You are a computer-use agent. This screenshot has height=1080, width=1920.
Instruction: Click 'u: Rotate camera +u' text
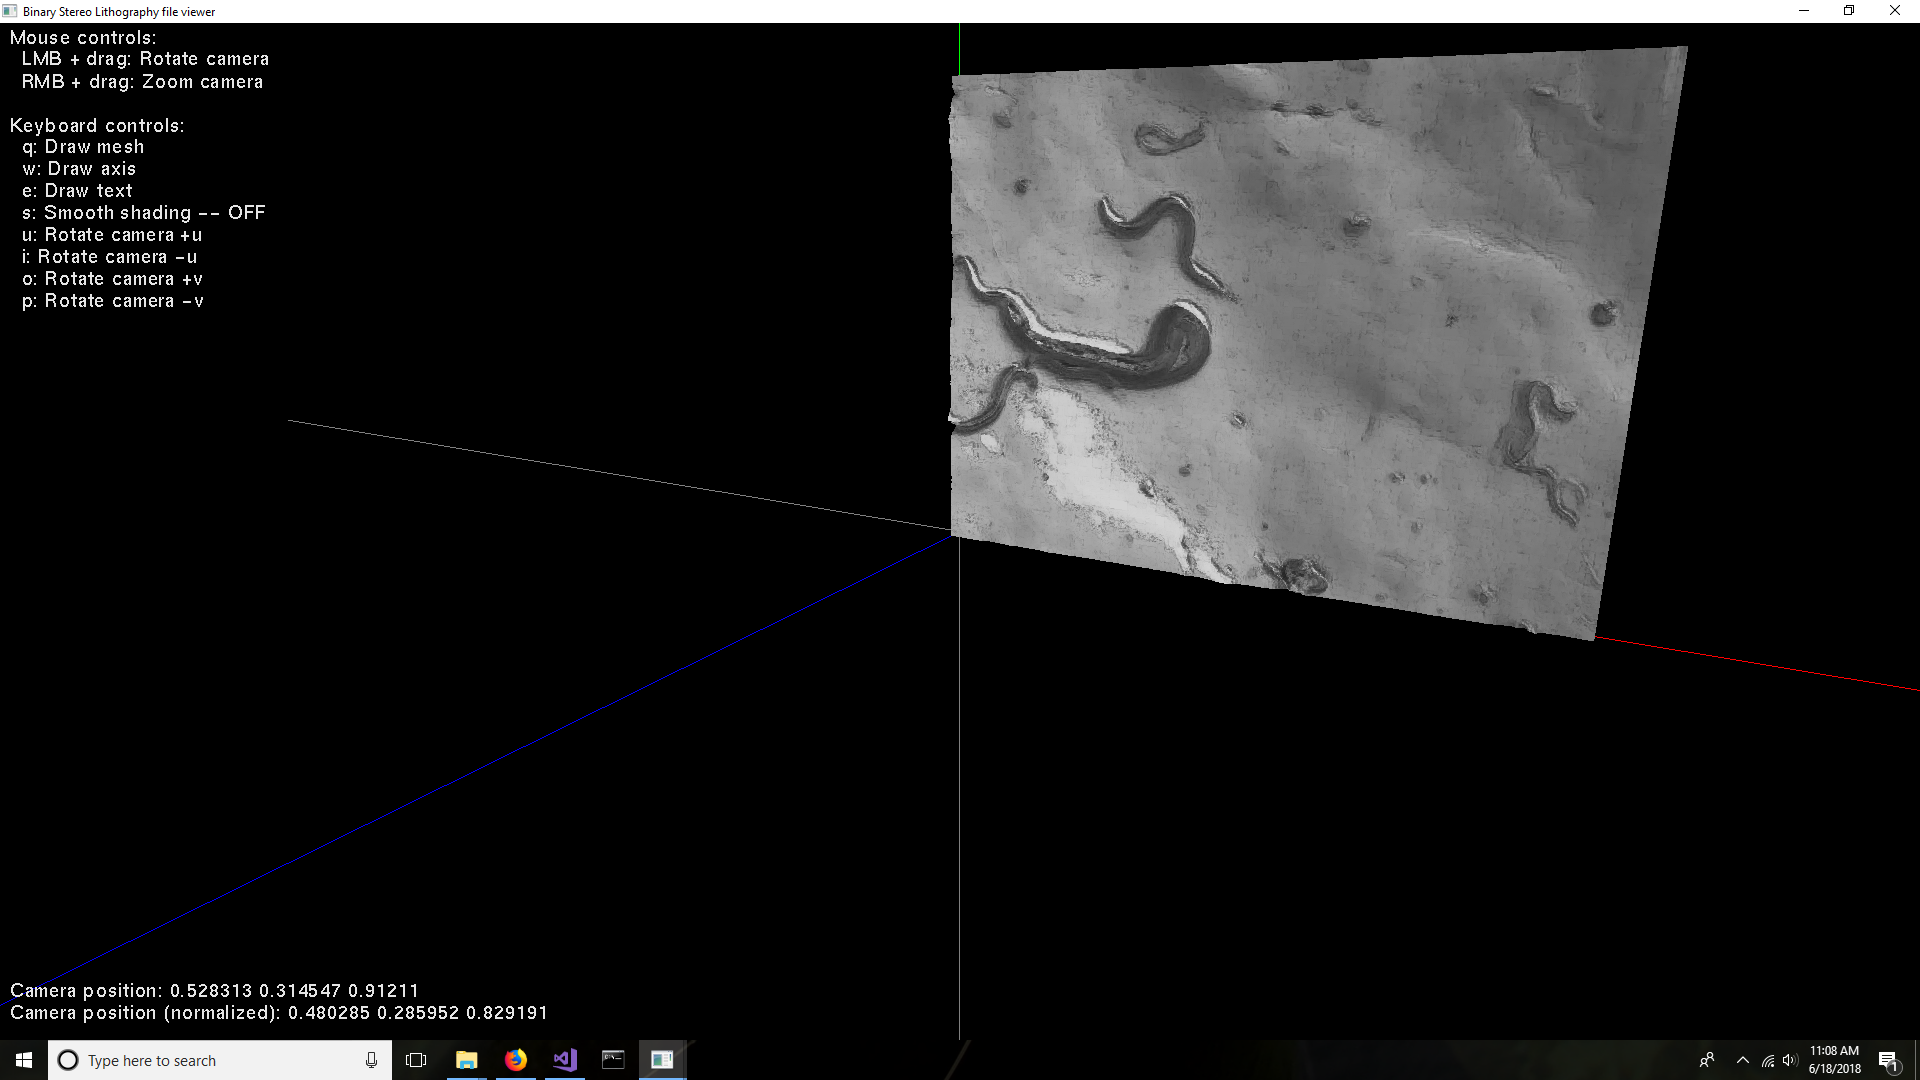tap(112, 235)
